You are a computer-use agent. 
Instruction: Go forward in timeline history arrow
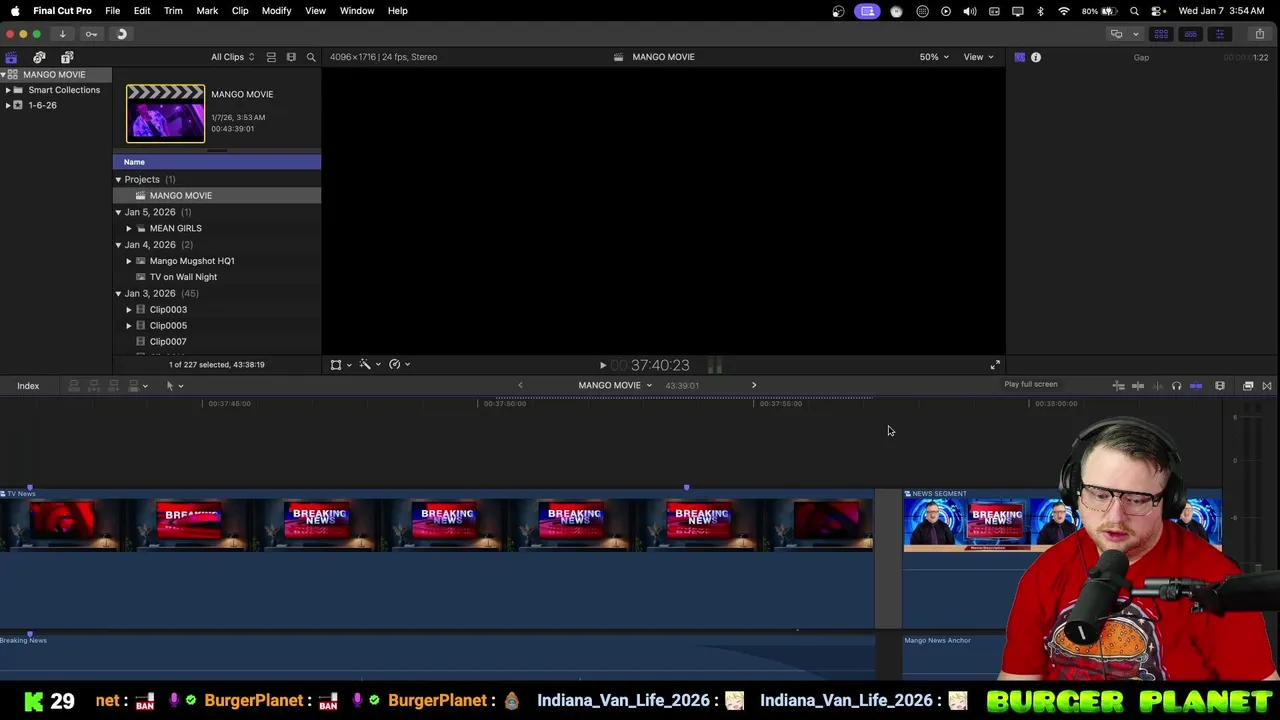(754, 386)
